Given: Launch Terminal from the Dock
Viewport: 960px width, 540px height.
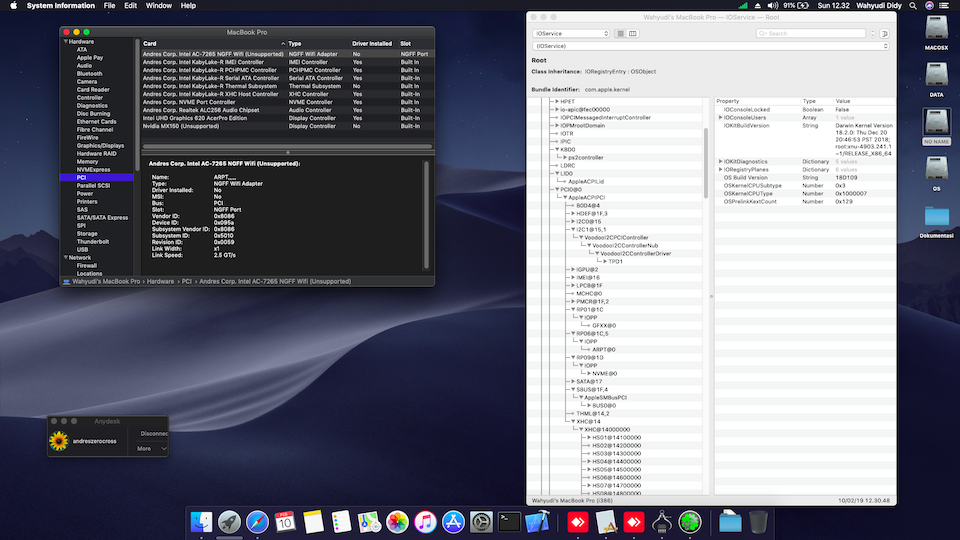Looking at the screenshot, I should pos(510,521).
